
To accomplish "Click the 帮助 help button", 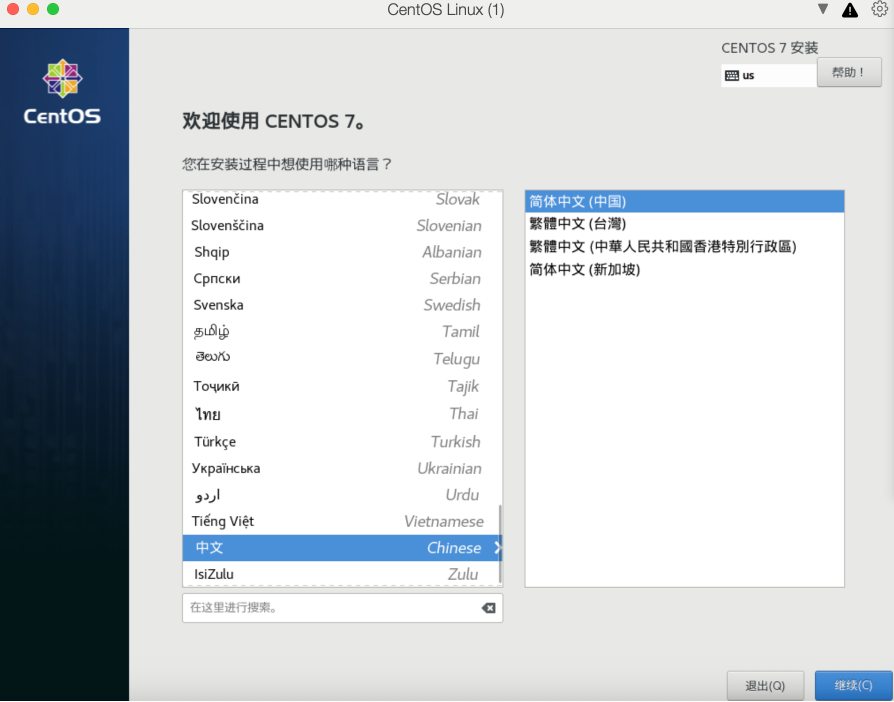I will tap(849, 73).
